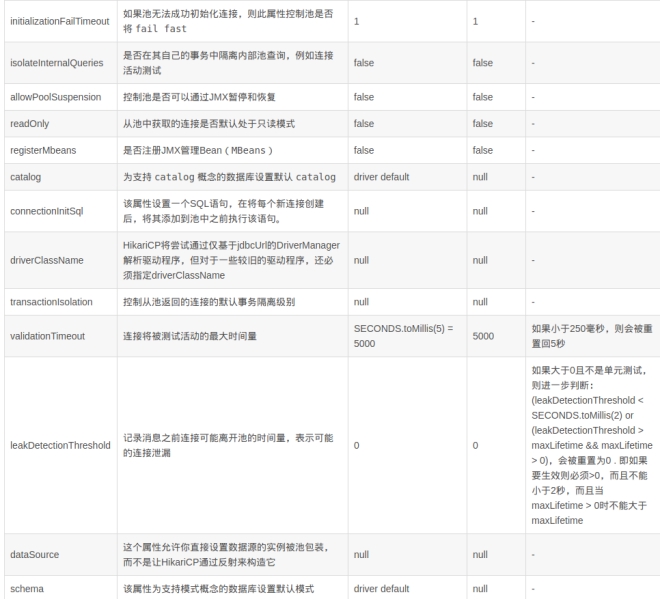Screen dimensions: 660x600
Task: Click the HikariCP DriverManager description text
Action: [232, 260]
